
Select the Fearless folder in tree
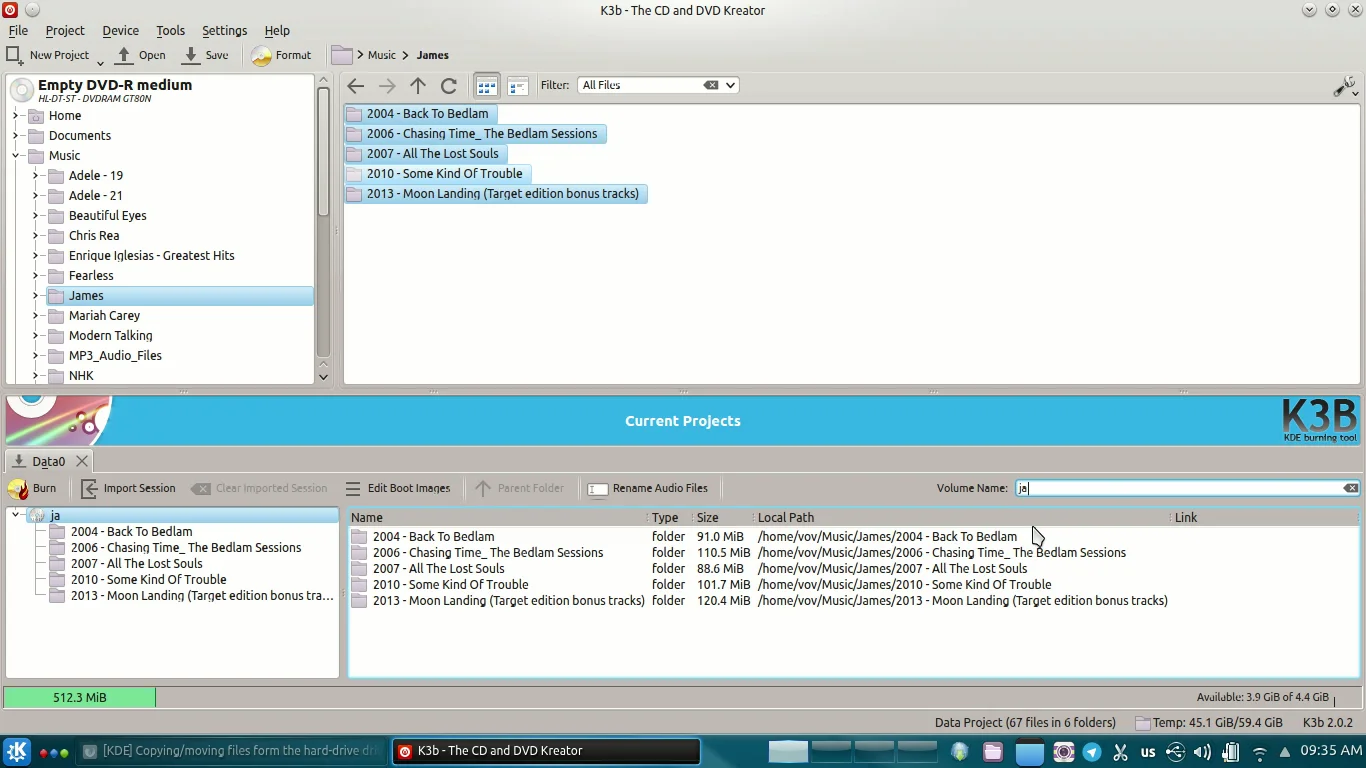91,275
